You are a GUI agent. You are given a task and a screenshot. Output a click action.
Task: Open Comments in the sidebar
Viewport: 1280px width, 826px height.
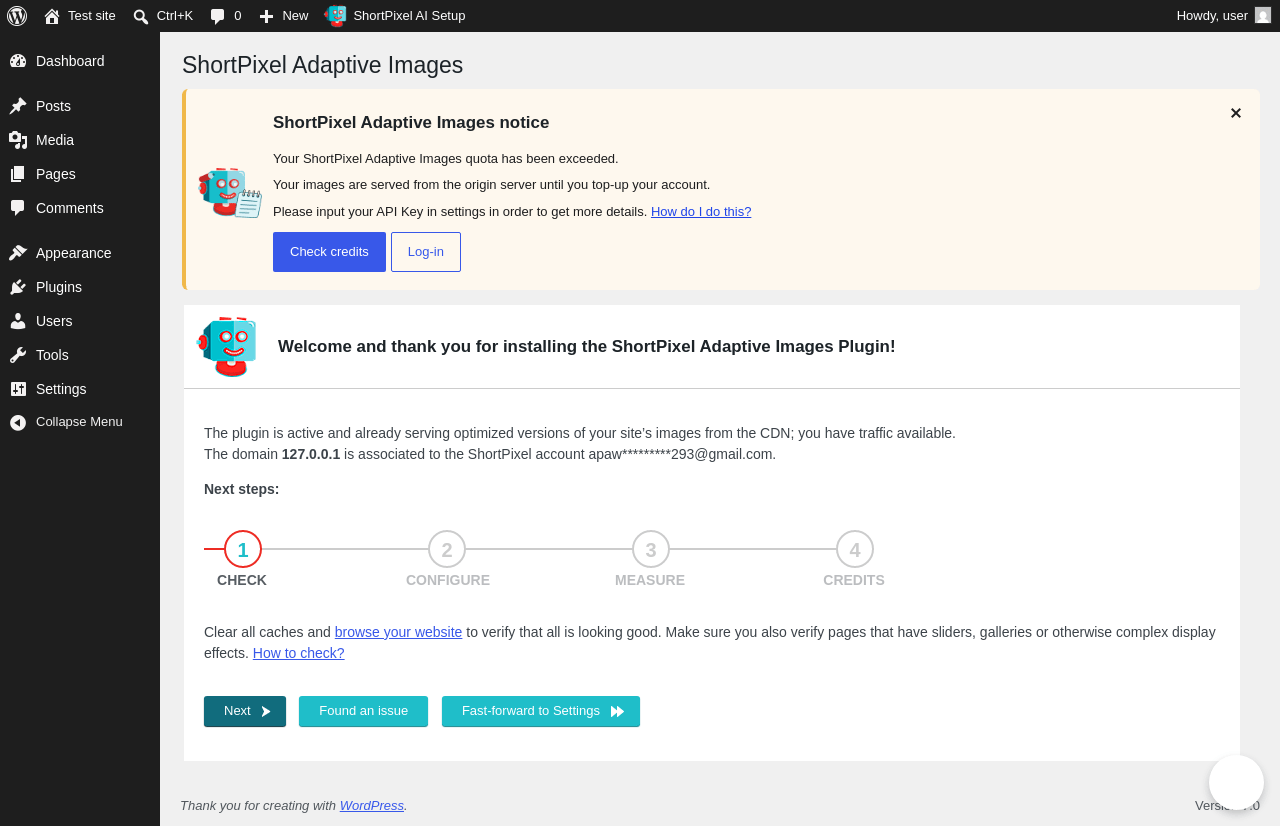pos(80,208)
